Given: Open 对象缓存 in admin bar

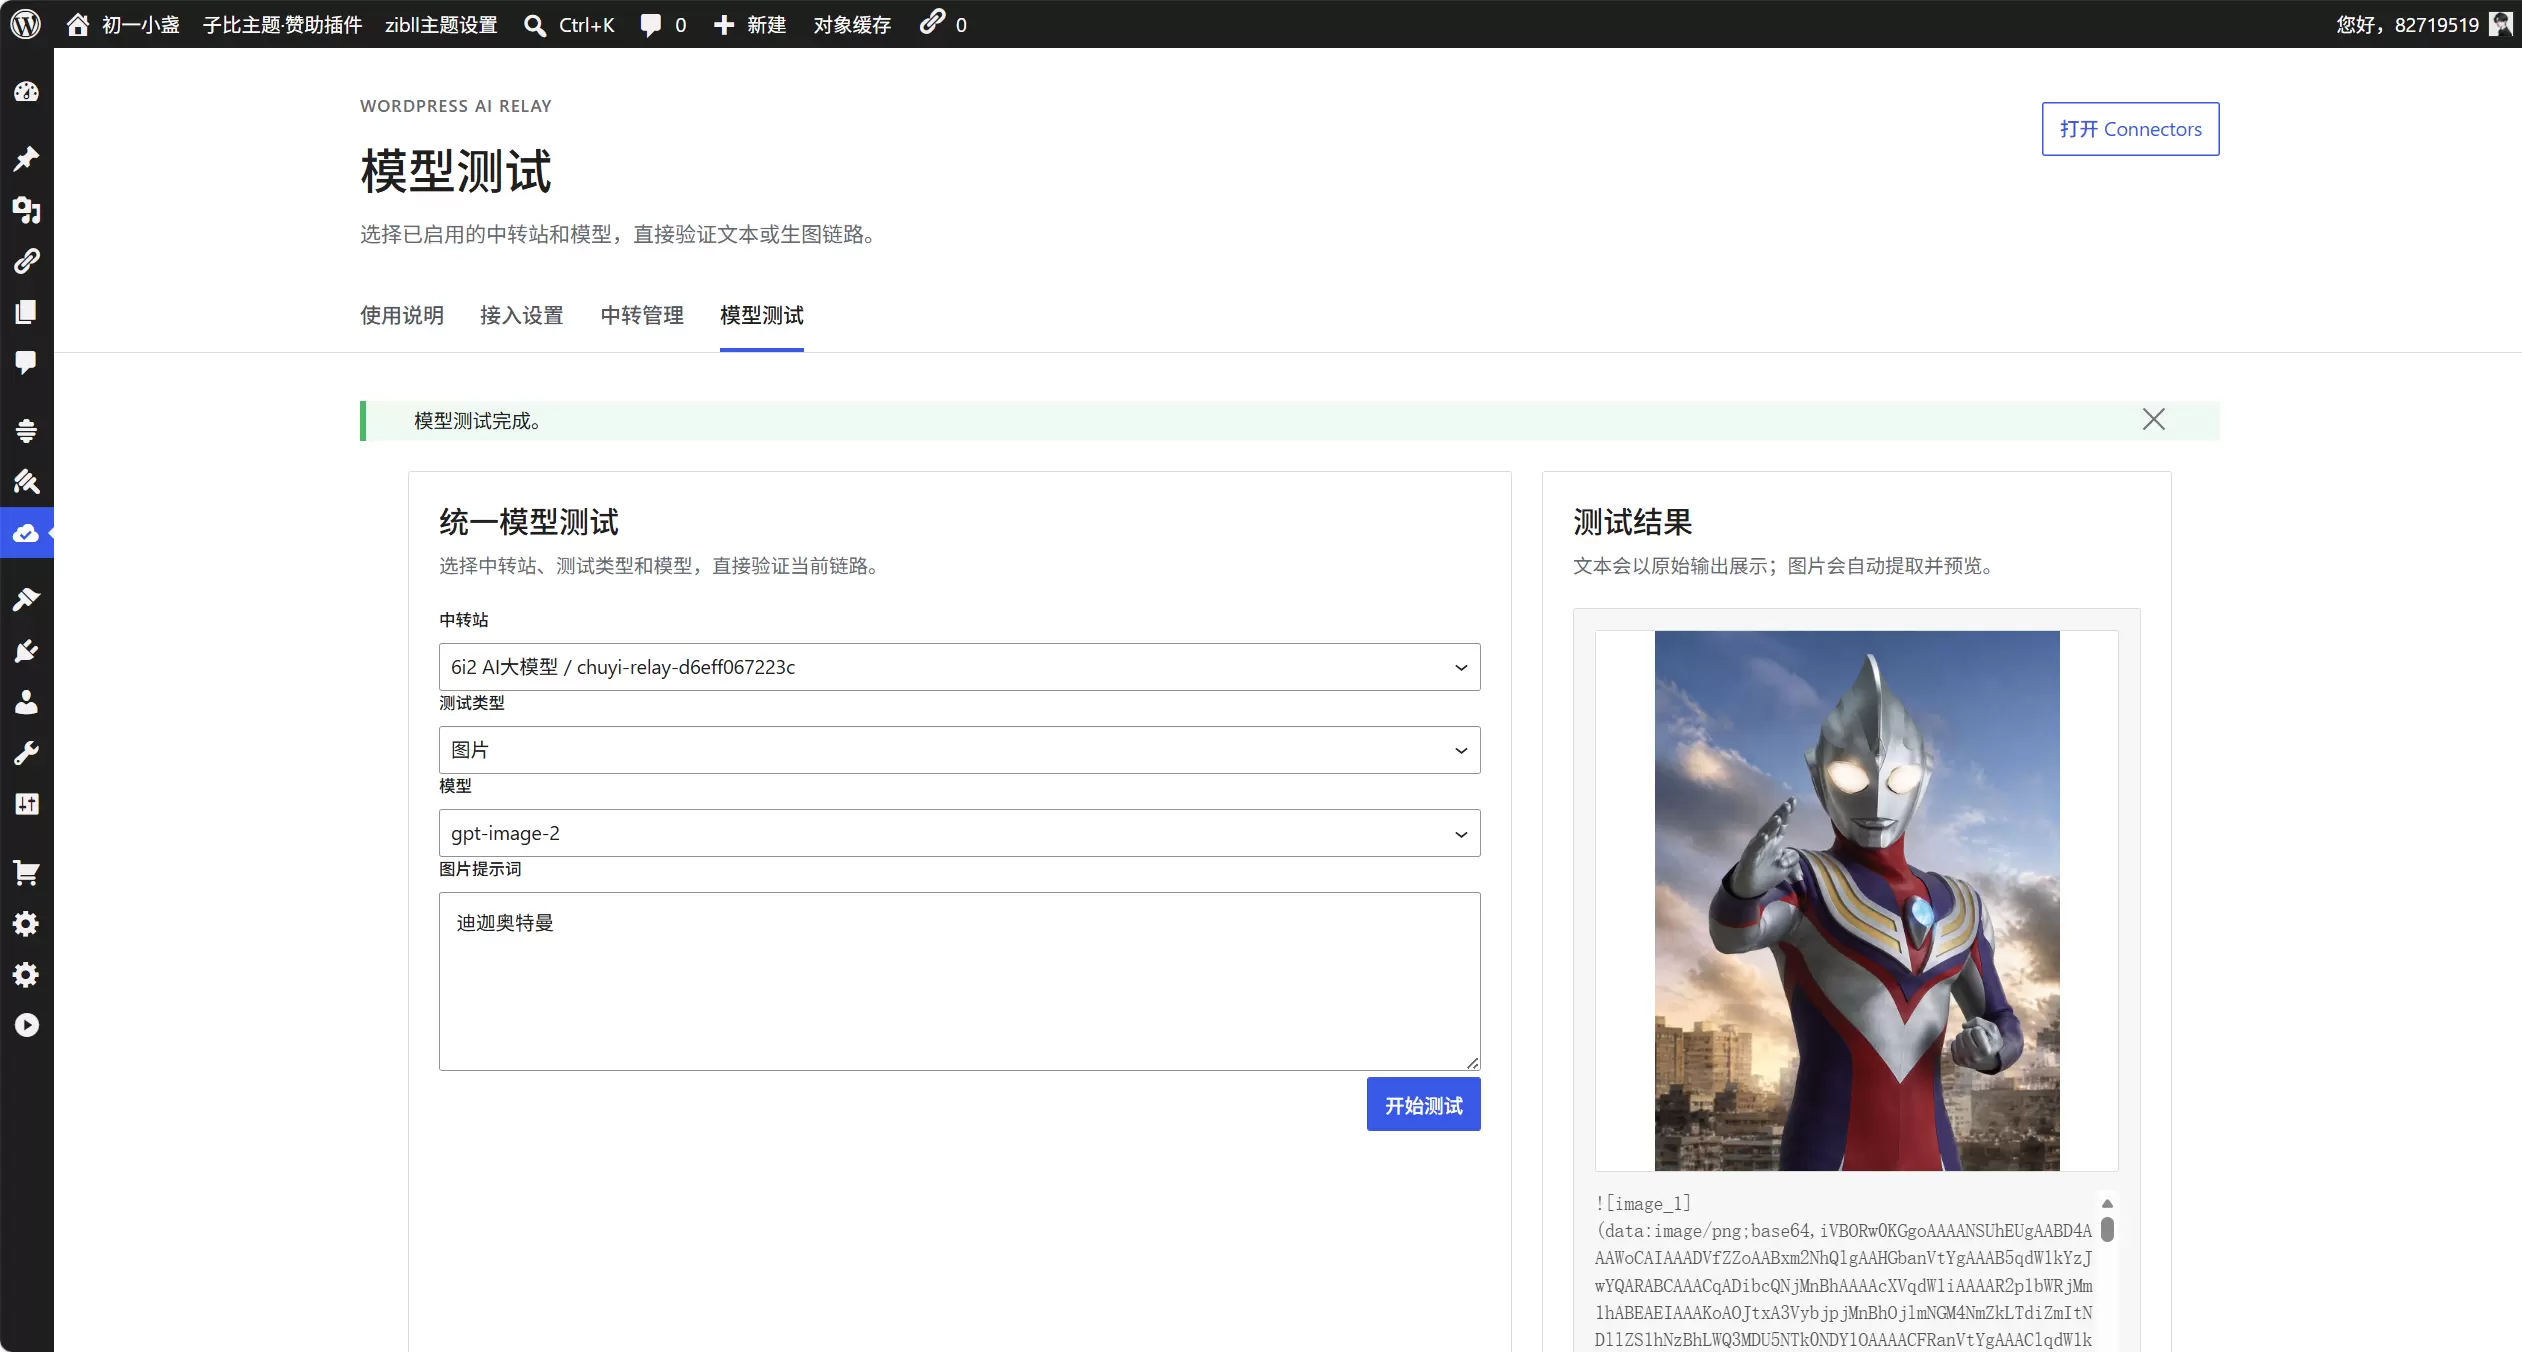Looking at the screenshot, I should pyautogui.click(x=852, y=25).
